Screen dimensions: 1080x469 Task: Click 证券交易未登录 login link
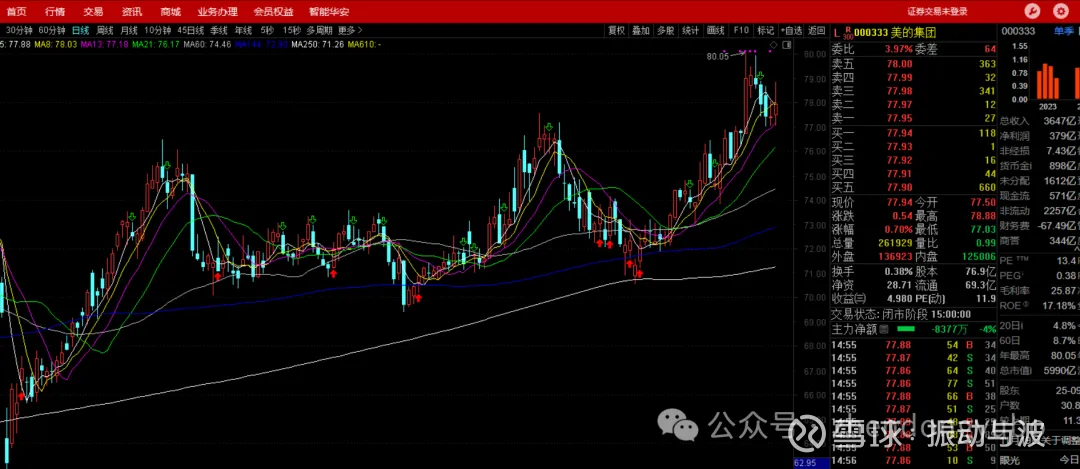pos(937,11)
